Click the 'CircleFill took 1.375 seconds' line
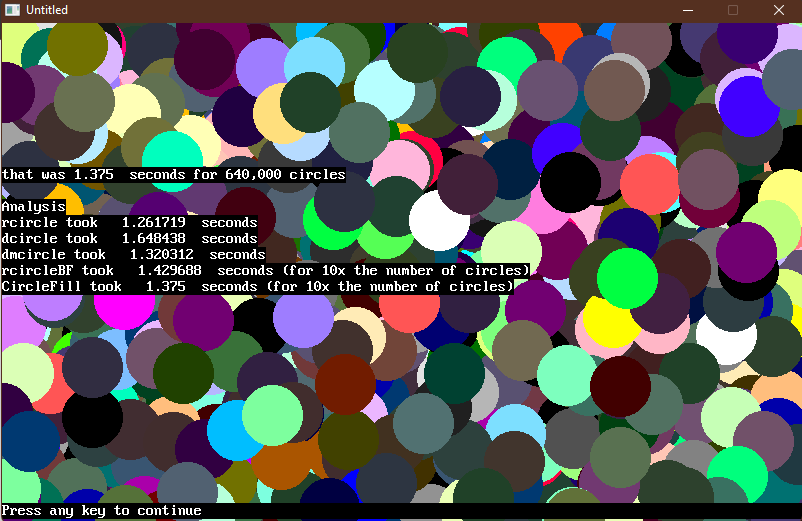 point(257,286)
